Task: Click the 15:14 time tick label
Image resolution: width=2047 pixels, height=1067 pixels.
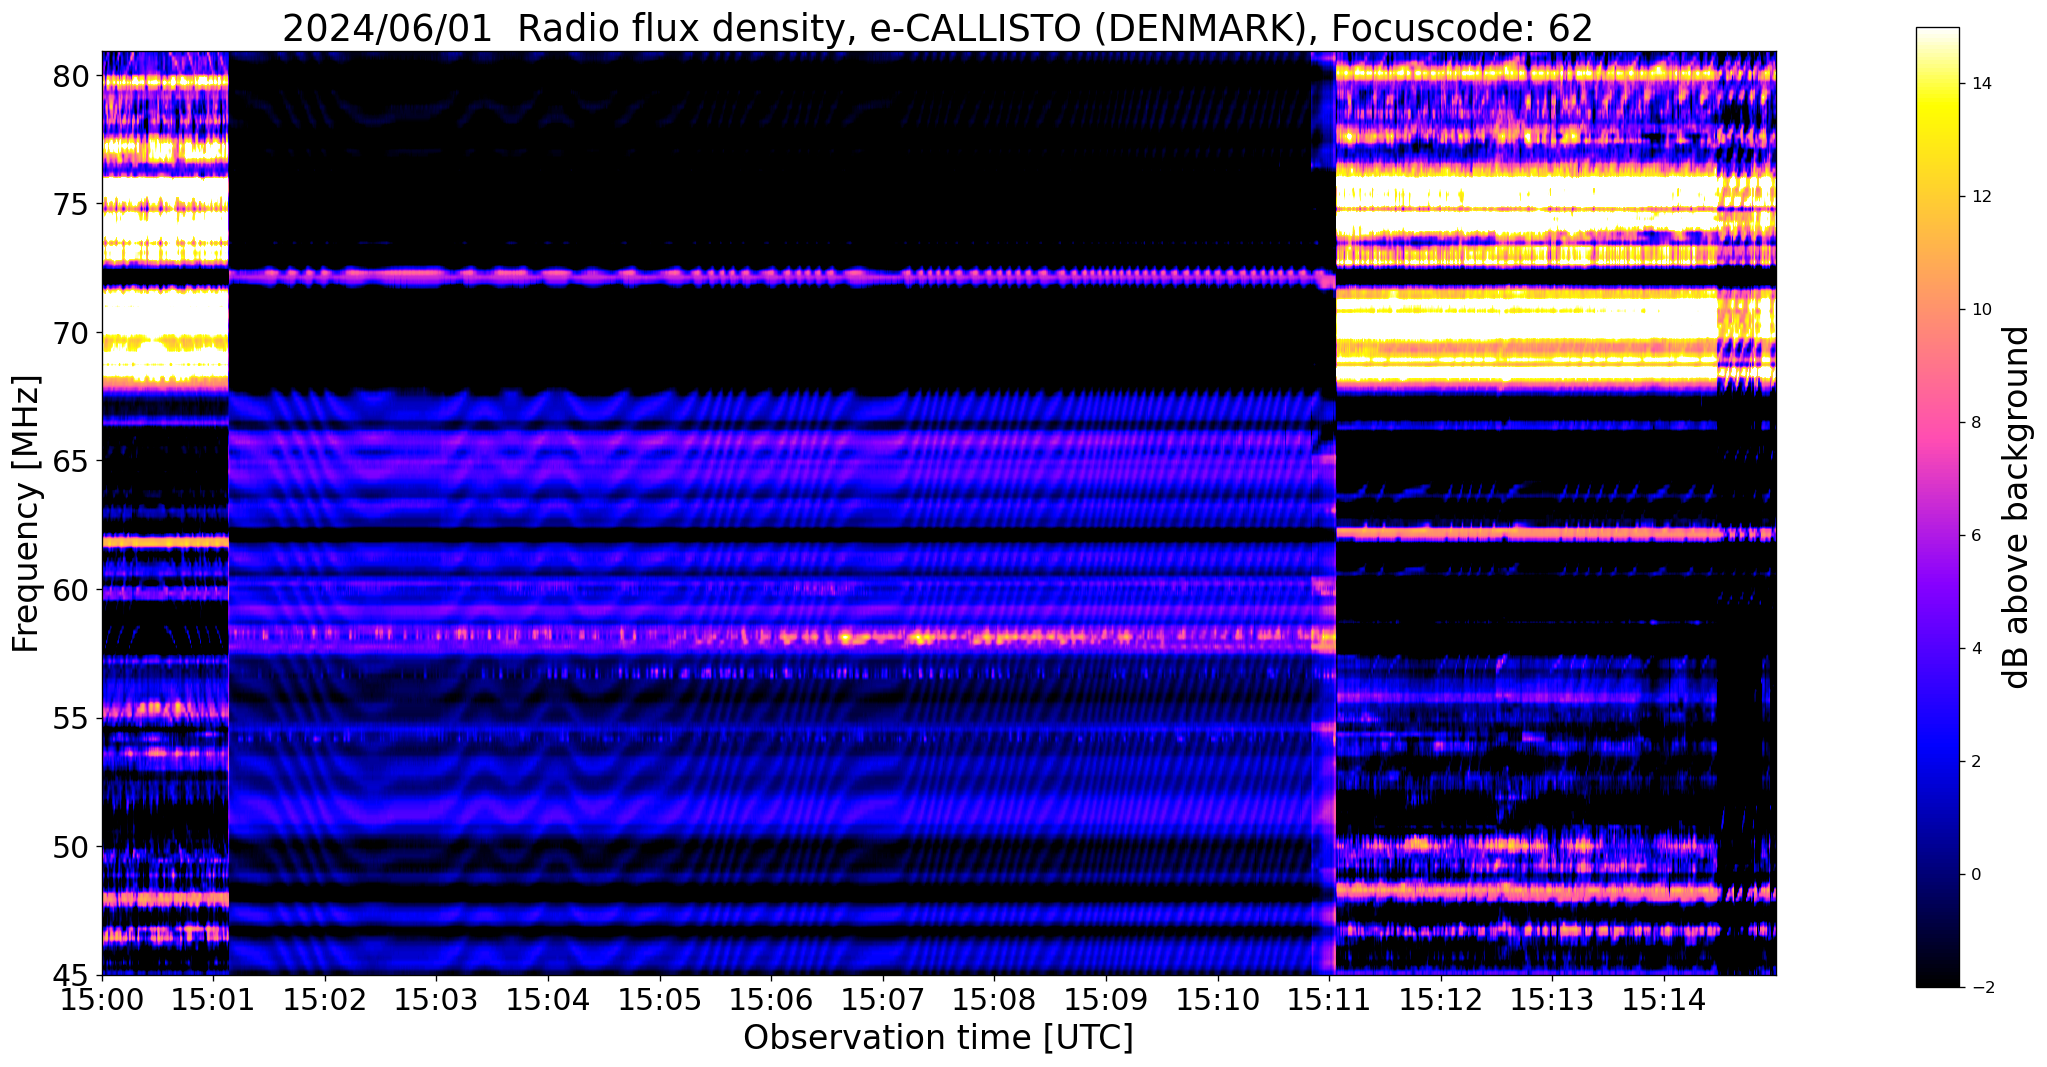Action: pos(1664,1001)
